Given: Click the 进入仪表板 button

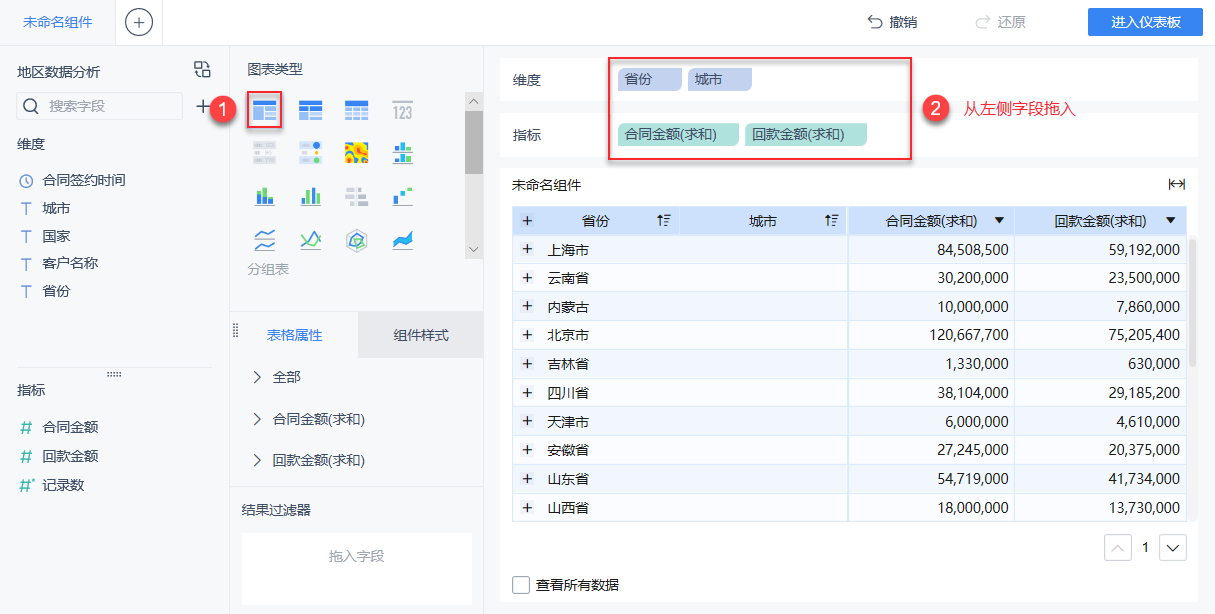Looking at the screenshot, I should 1145,22.
